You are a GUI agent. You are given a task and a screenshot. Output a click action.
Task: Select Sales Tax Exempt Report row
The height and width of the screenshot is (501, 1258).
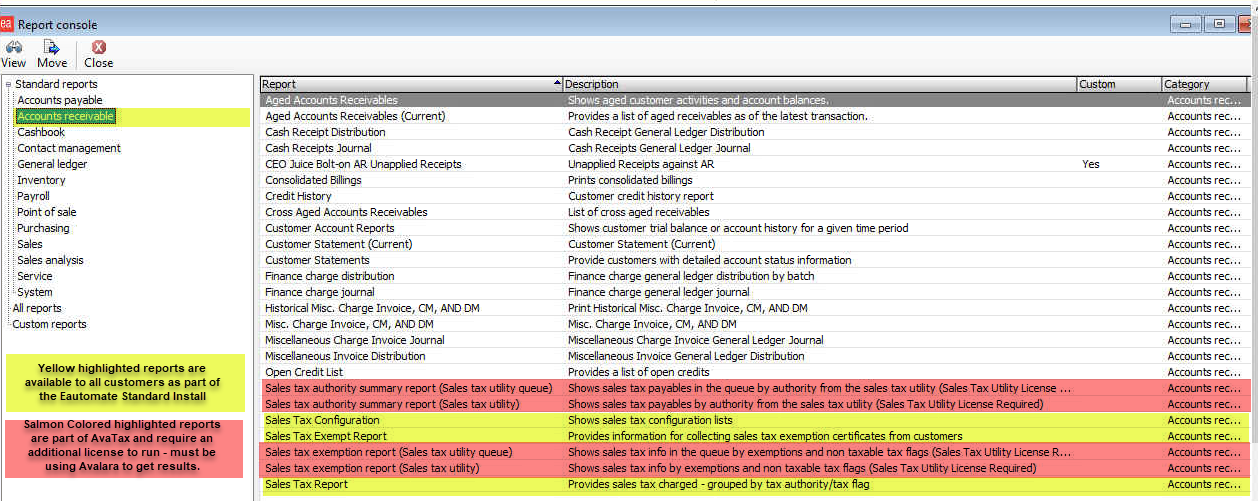point(755,436)
